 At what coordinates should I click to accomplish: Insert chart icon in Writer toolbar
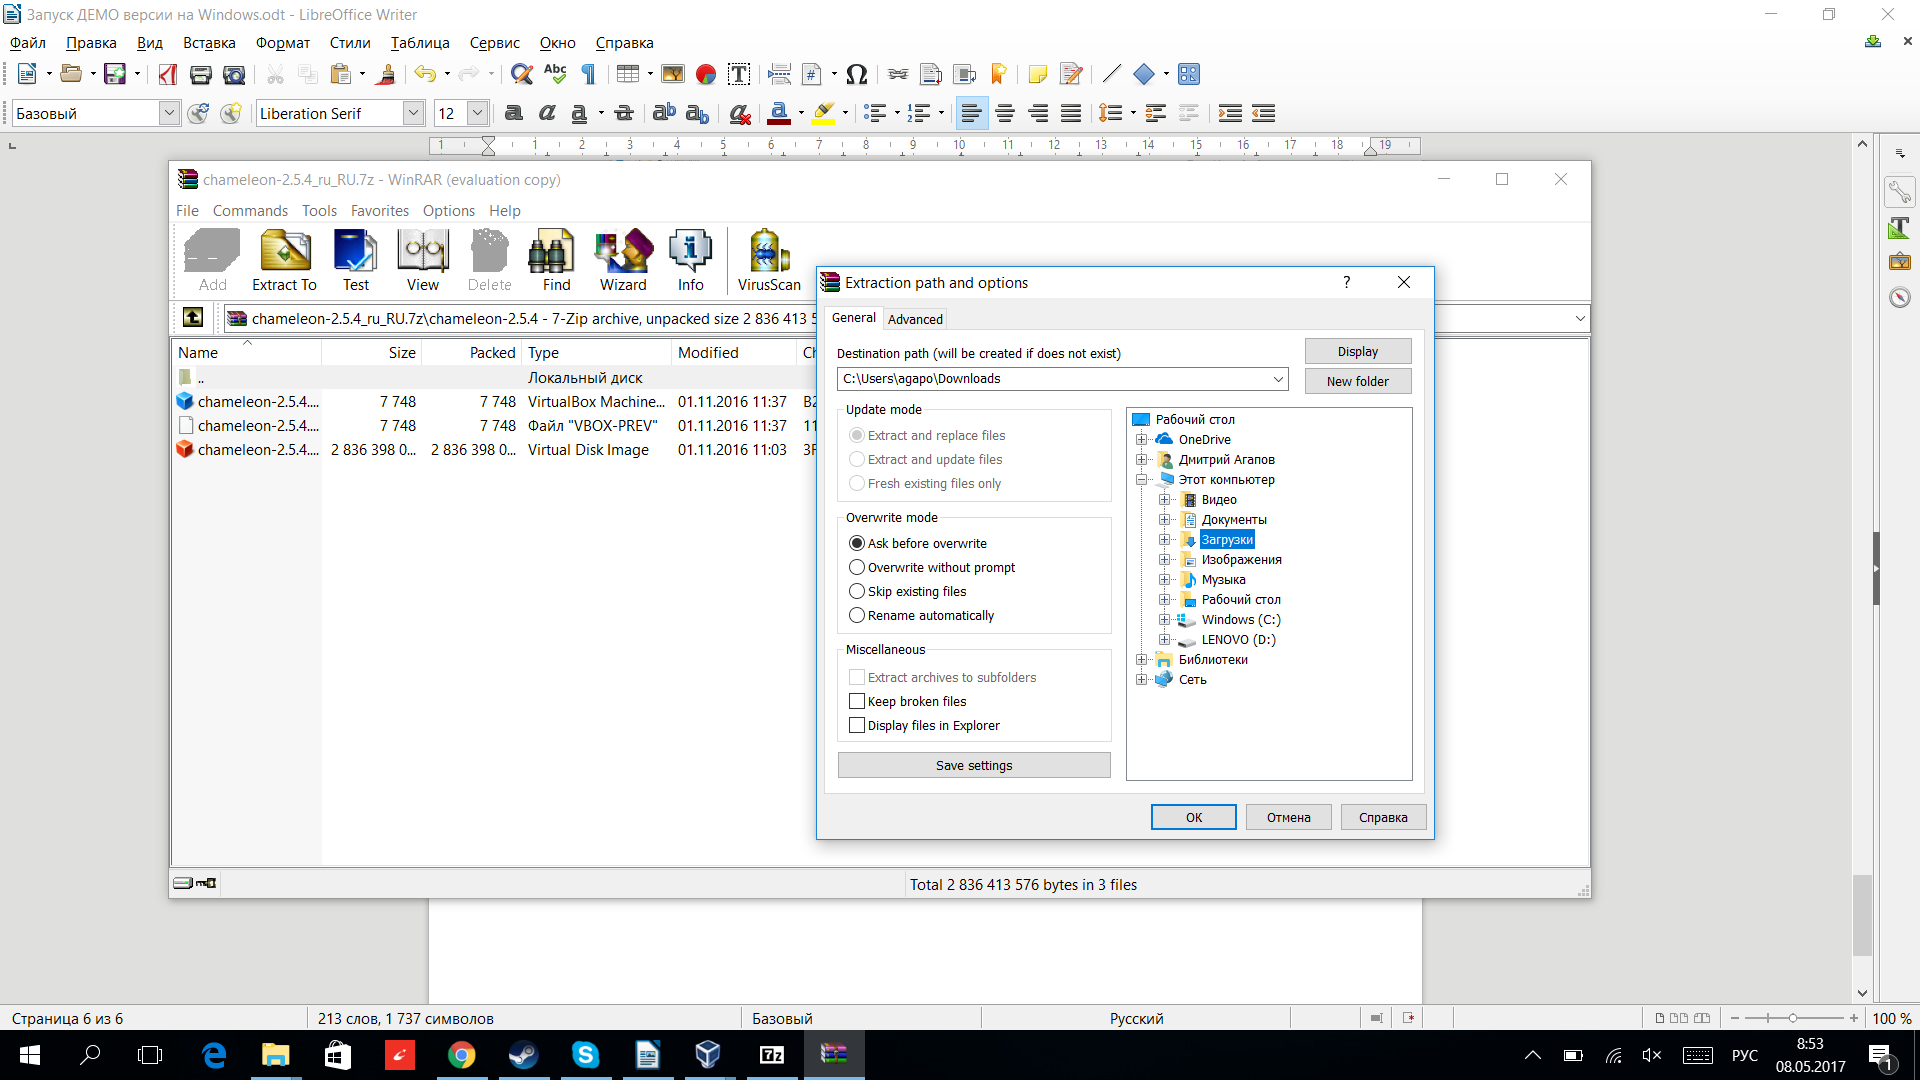(706, 74)
